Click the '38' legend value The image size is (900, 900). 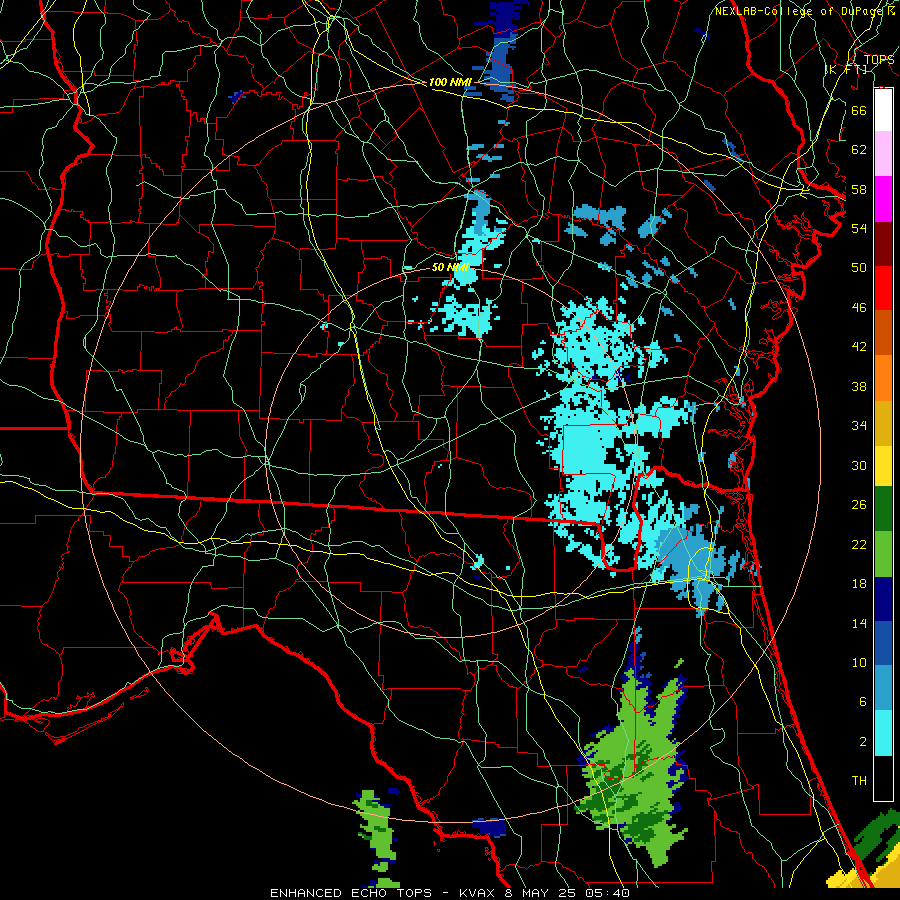(859, 386)
